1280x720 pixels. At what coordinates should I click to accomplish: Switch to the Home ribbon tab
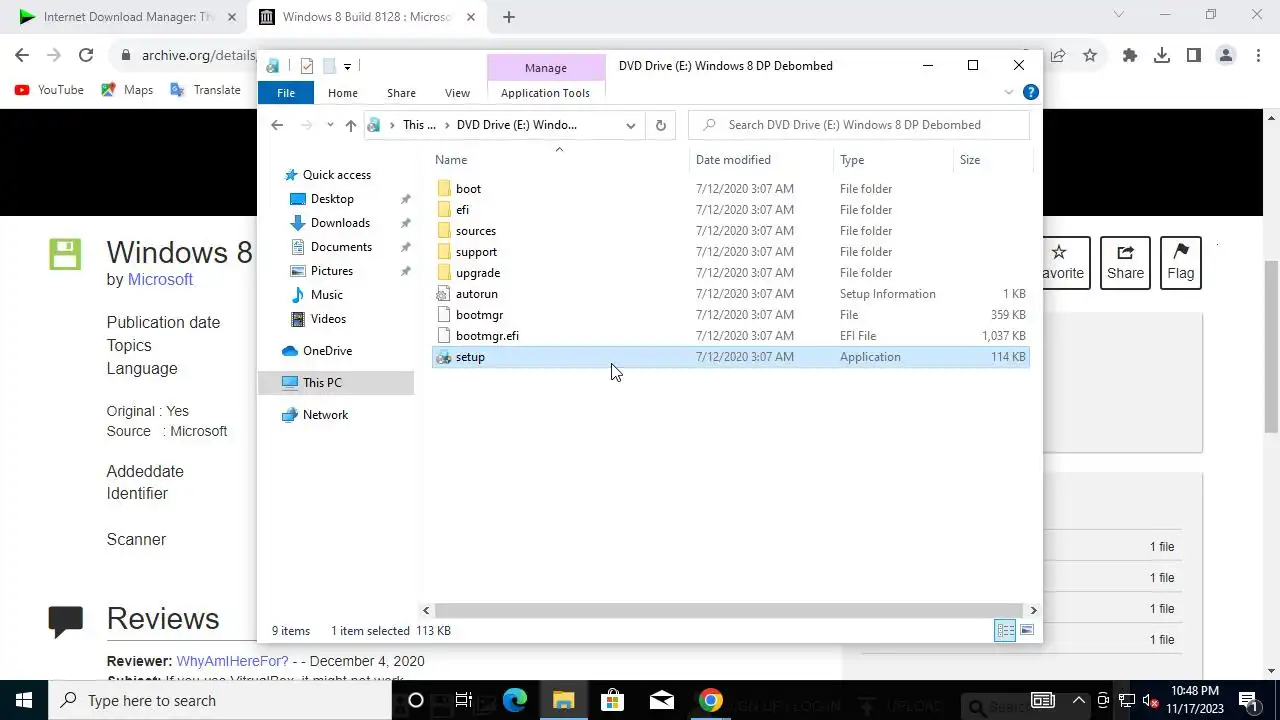coord(343,93)
